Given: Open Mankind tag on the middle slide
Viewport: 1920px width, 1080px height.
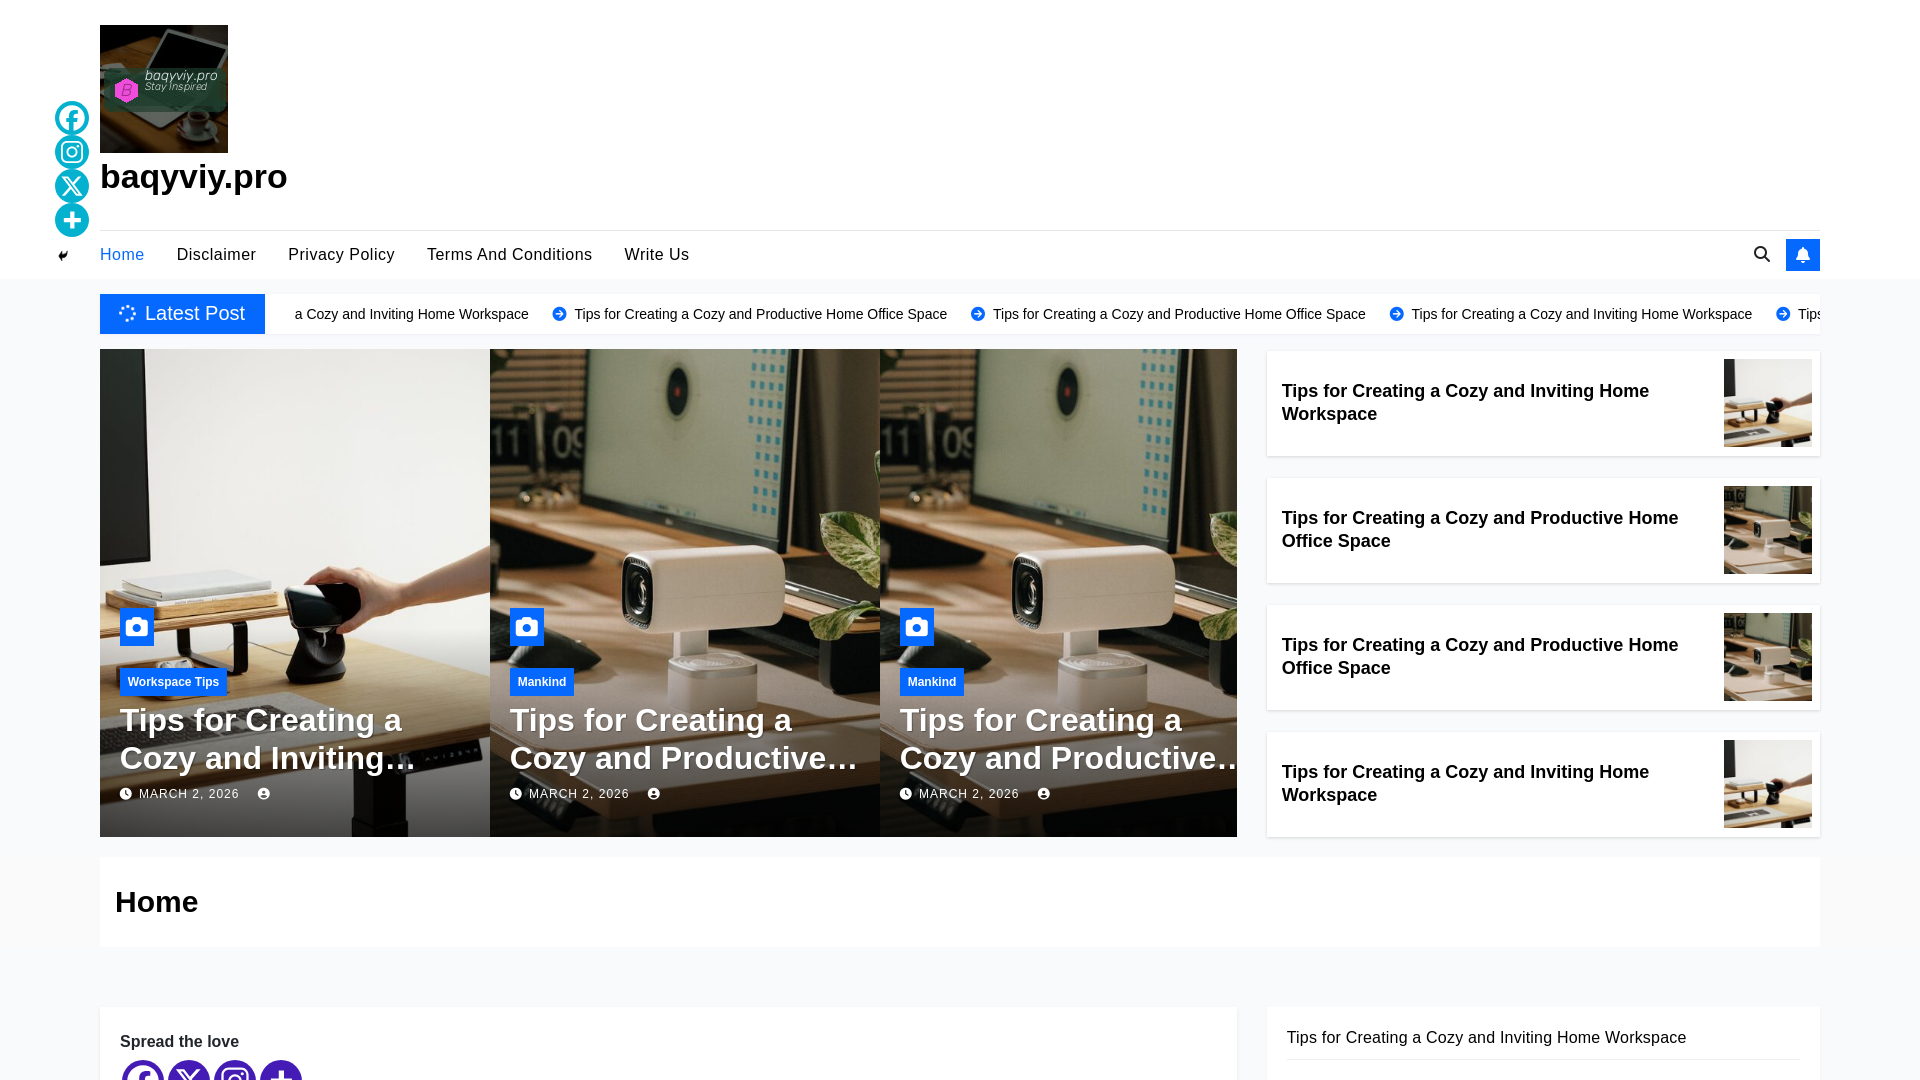Looking at the screenshot, I should click(542, 682).
